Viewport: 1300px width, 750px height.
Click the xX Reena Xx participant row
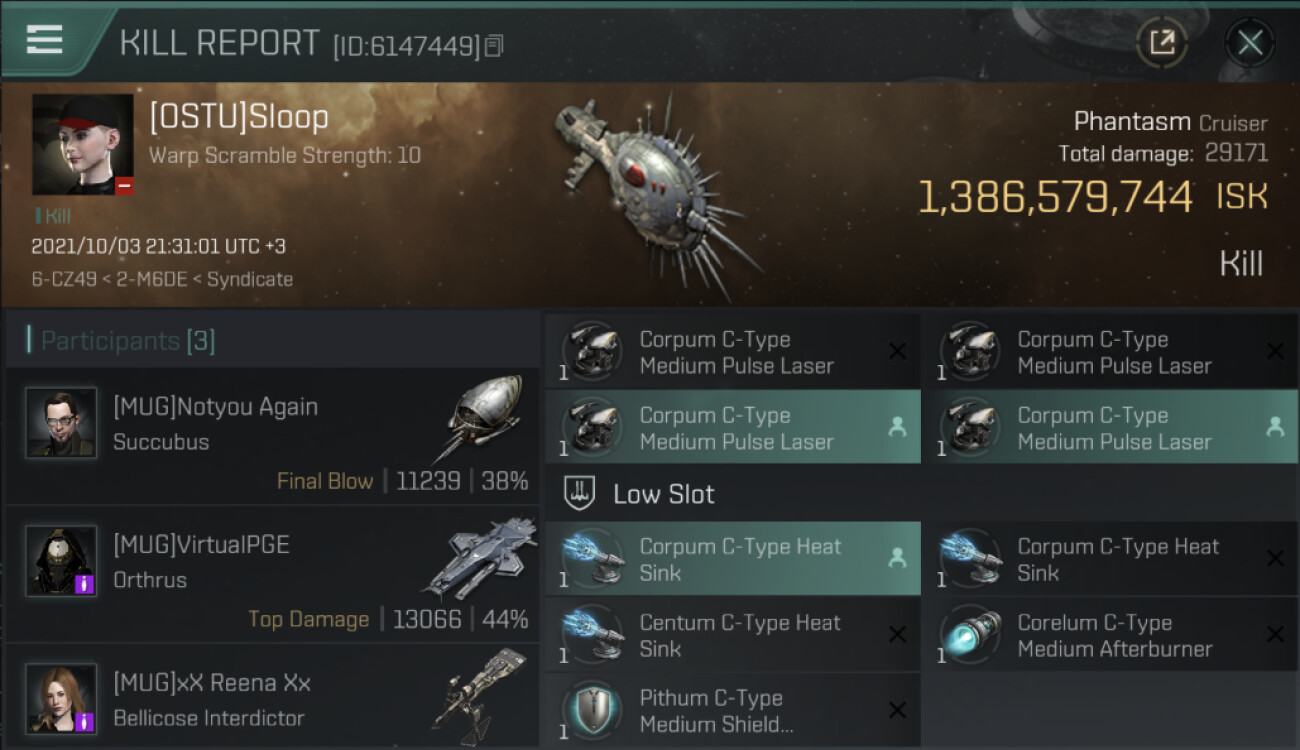[272, 698]
